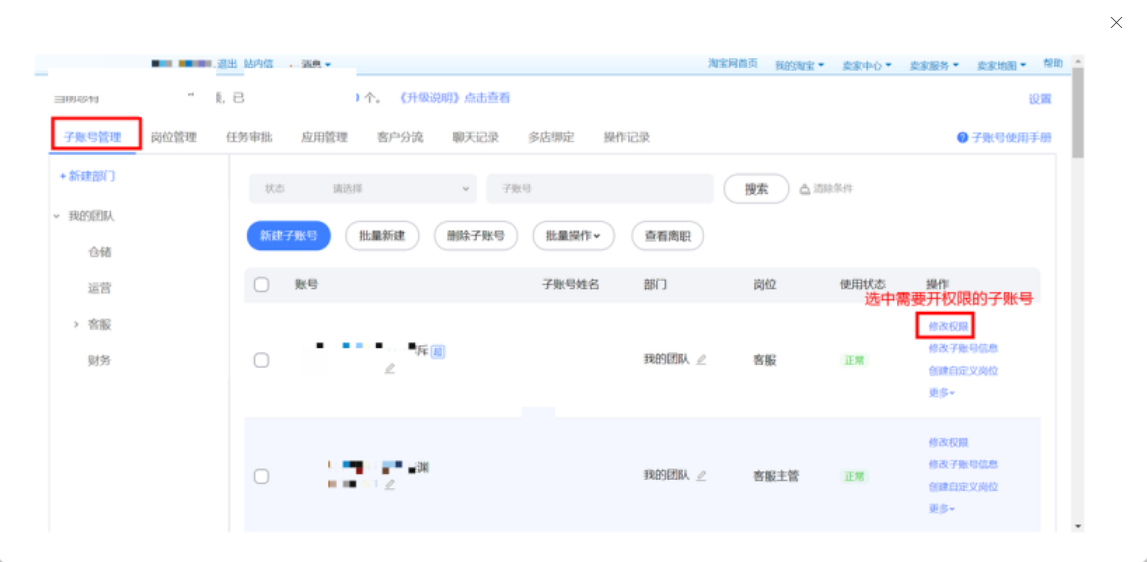Click 修改权限 link in the 客服主管 row
Image resolution: width=1147 pixels, height=562 pixels.
pos(949,442)
